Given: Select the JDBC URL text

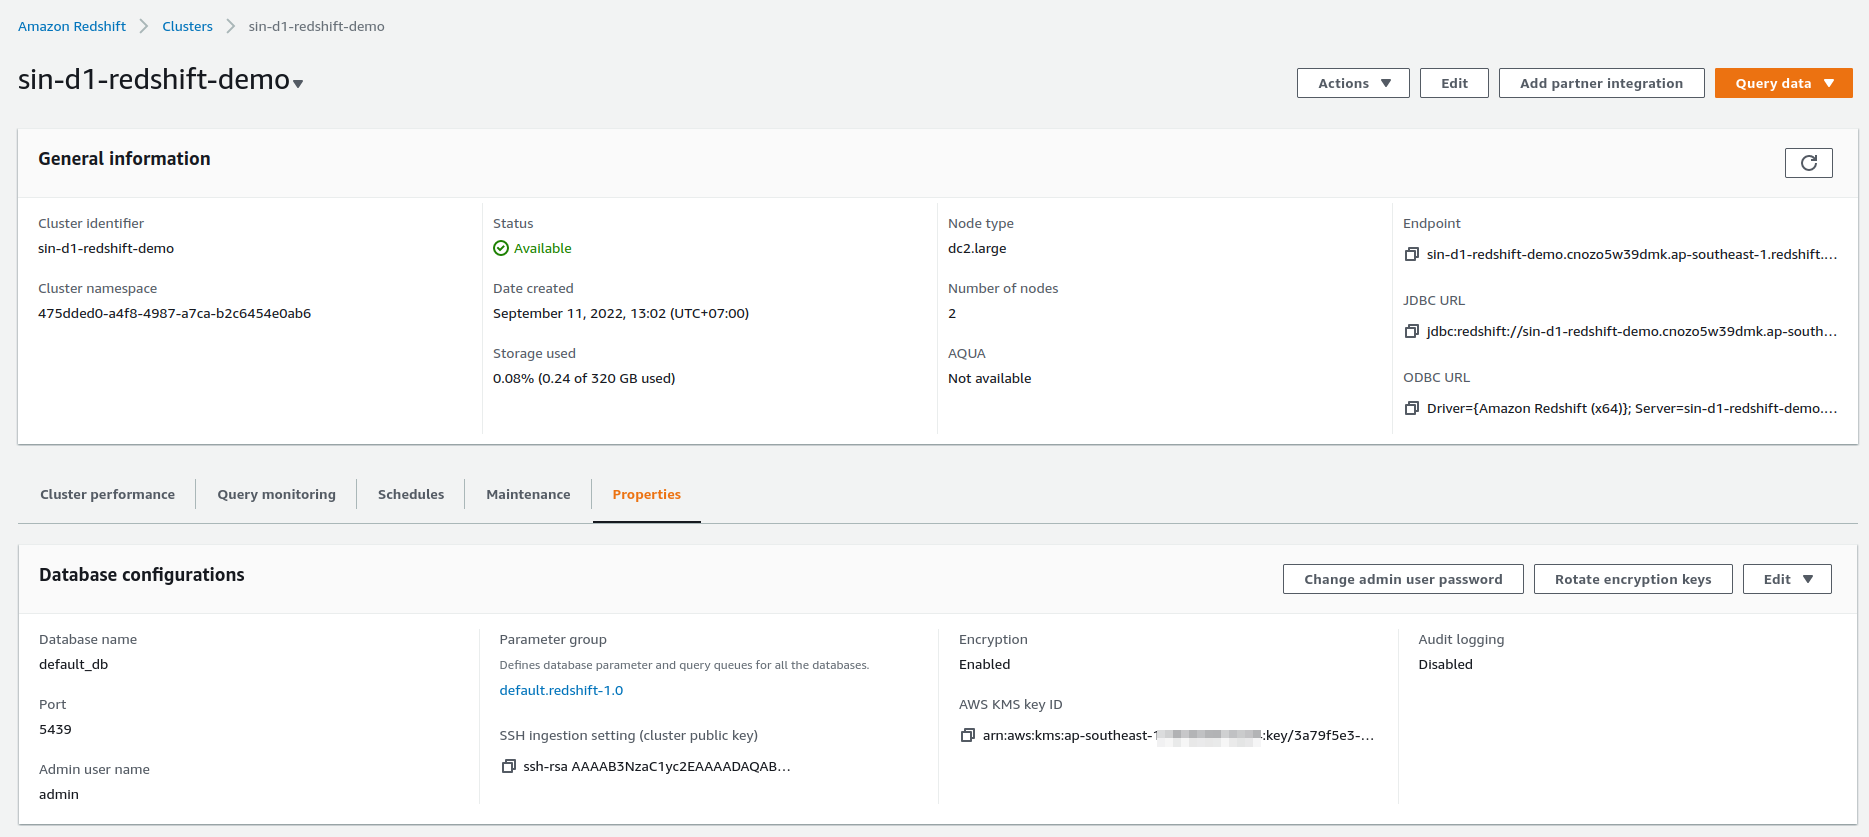Looking at the screenshot, I should click(1632, 331).
